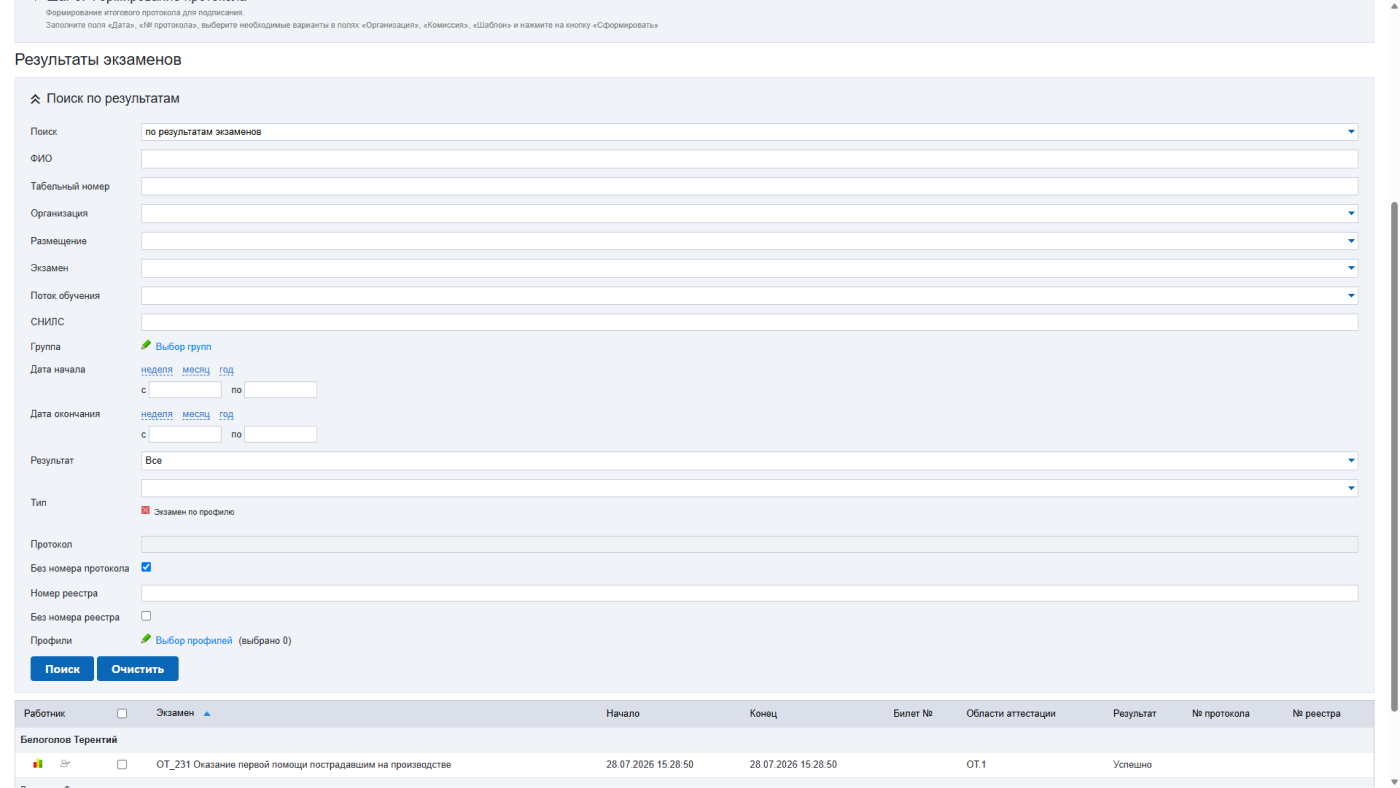
Task: Choose месяц for Дата начала
Action: tap(196, 370)
